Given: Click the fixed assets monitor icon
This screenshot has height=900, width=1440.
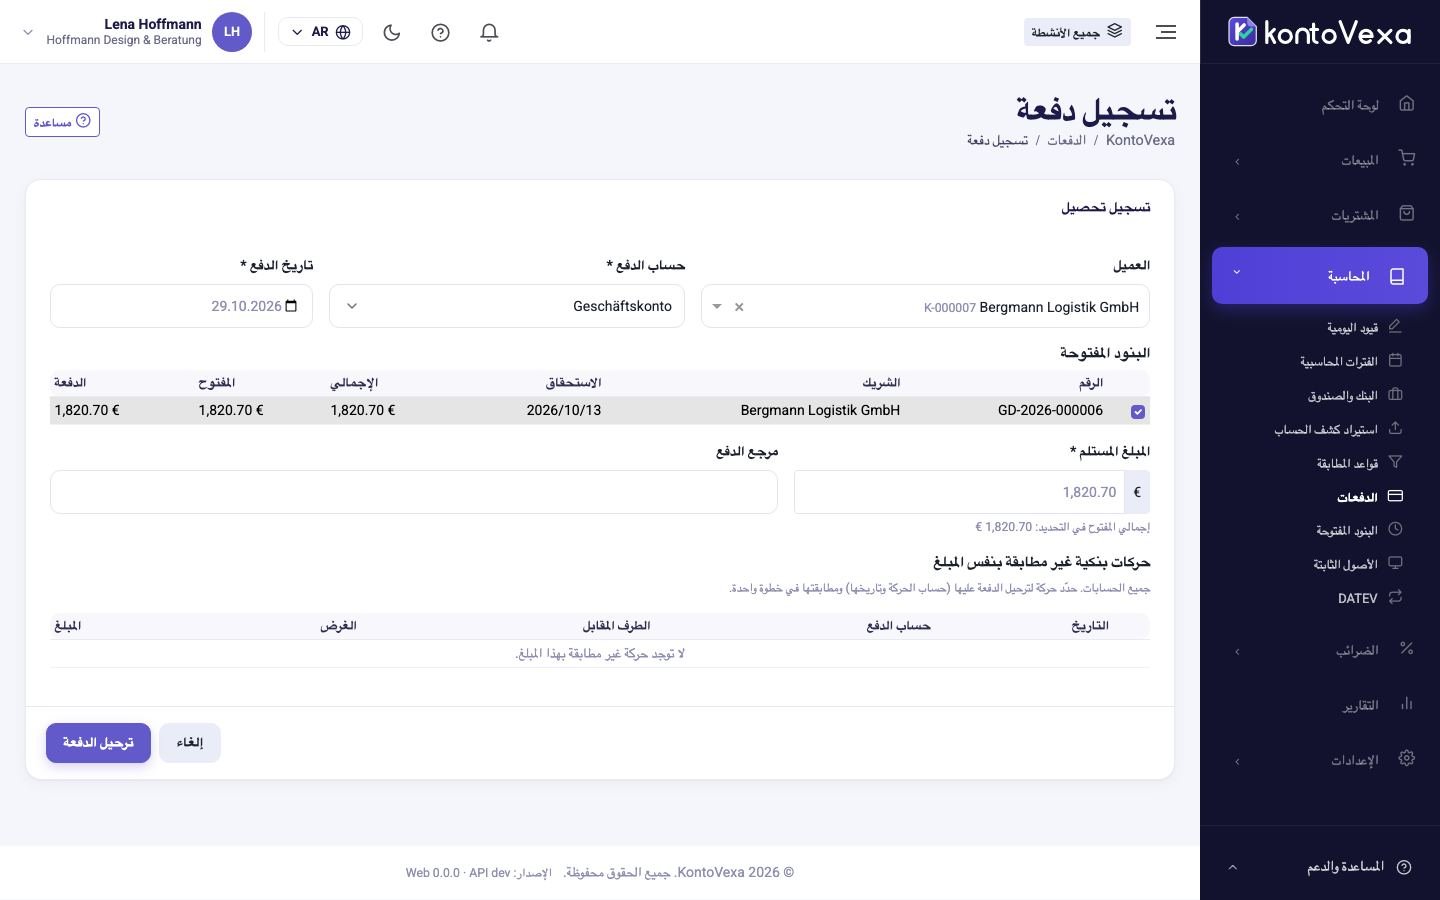Looking at the screenshot, I should click(1395, 563).
